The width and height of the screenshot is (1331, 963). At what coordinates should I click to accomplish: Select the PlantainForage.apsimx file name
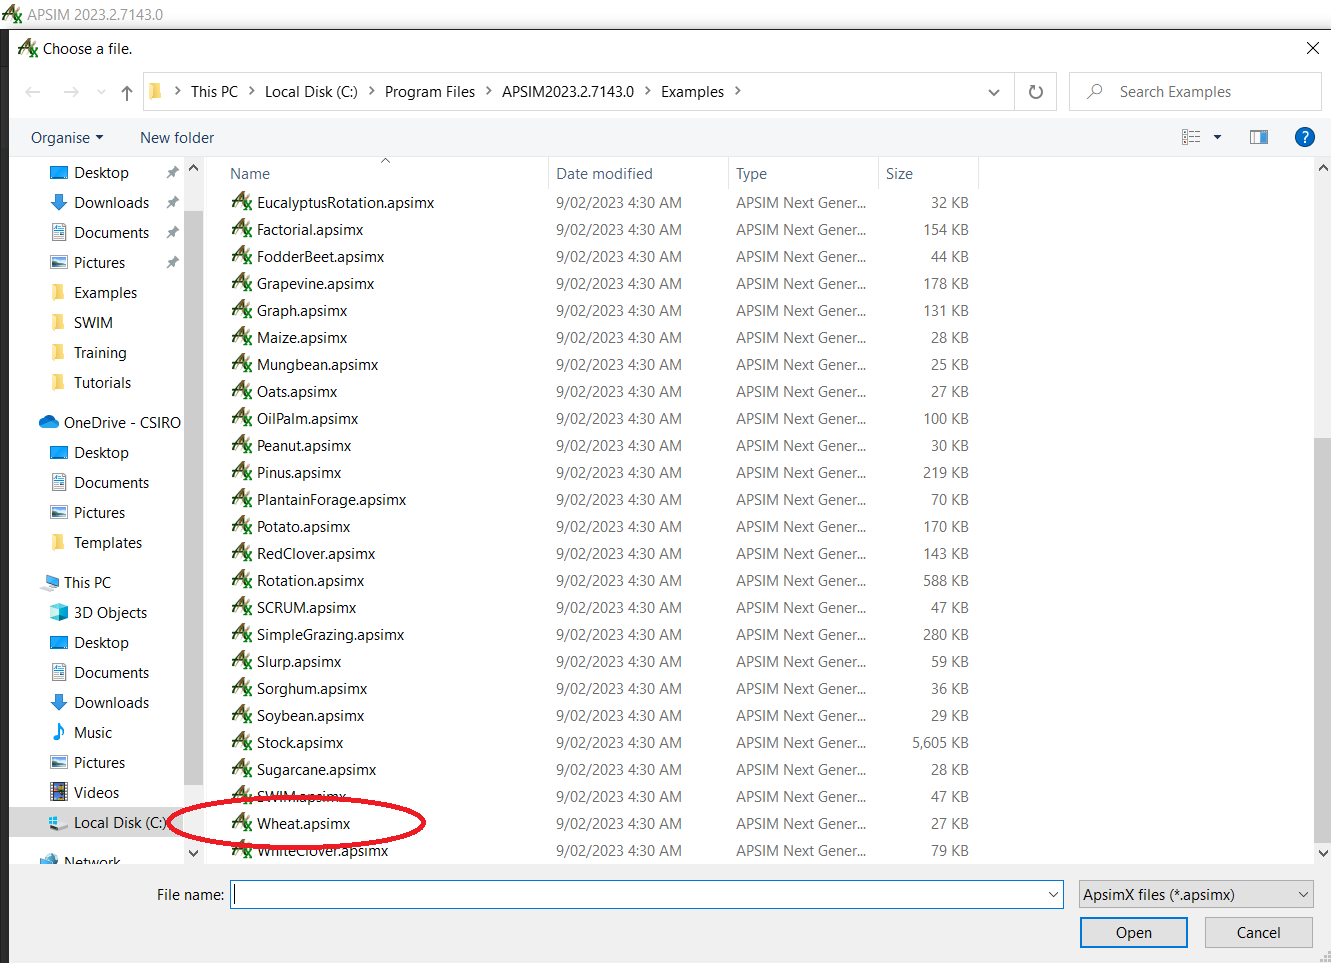pos(331,500)
